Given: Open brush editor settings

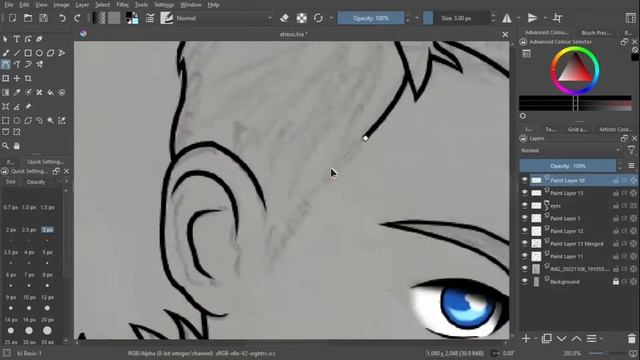Looking at the screenshot, I should pos(150,18).
